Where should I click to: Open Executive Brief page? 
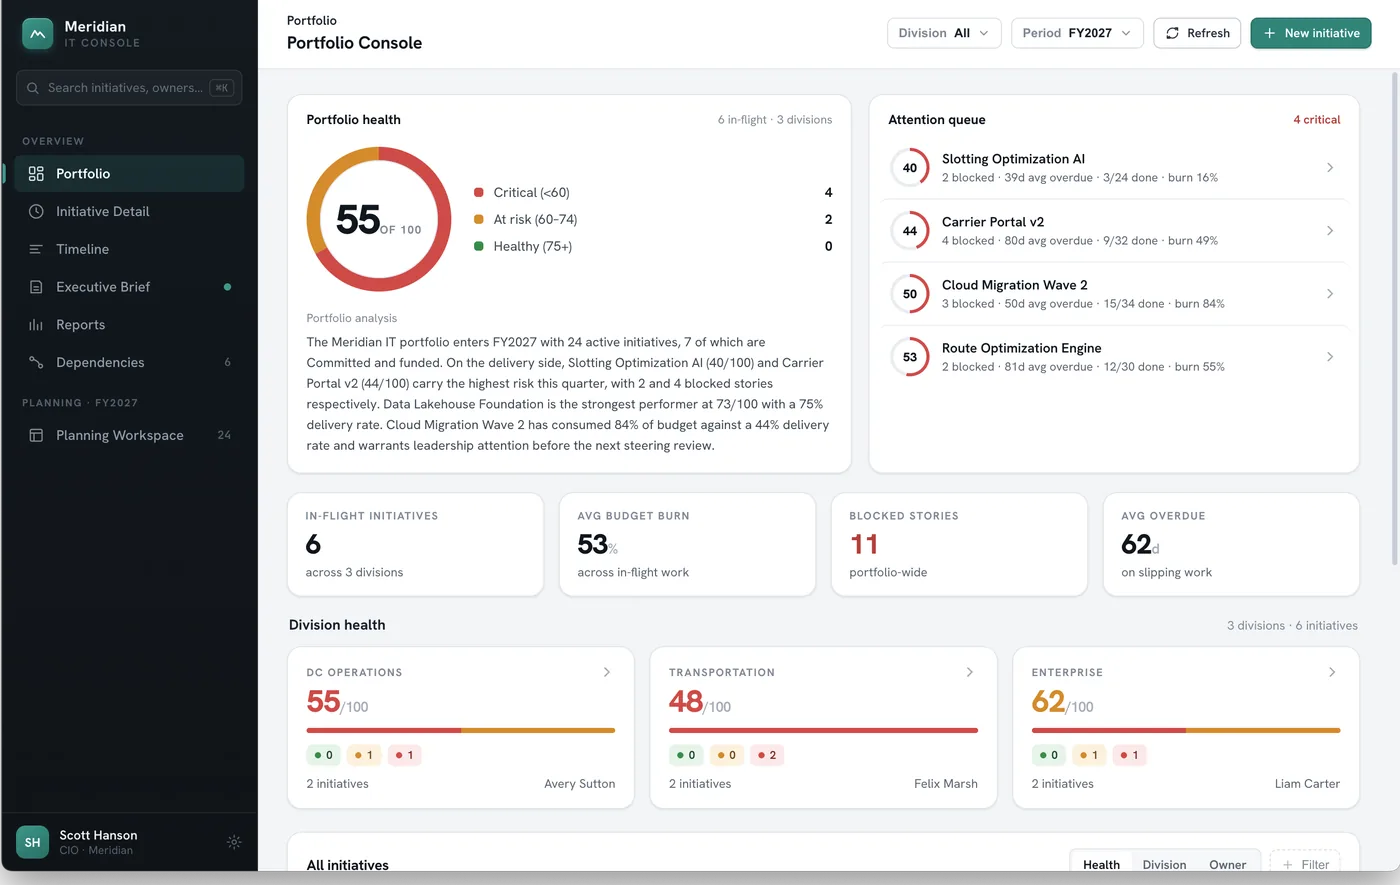129,287
